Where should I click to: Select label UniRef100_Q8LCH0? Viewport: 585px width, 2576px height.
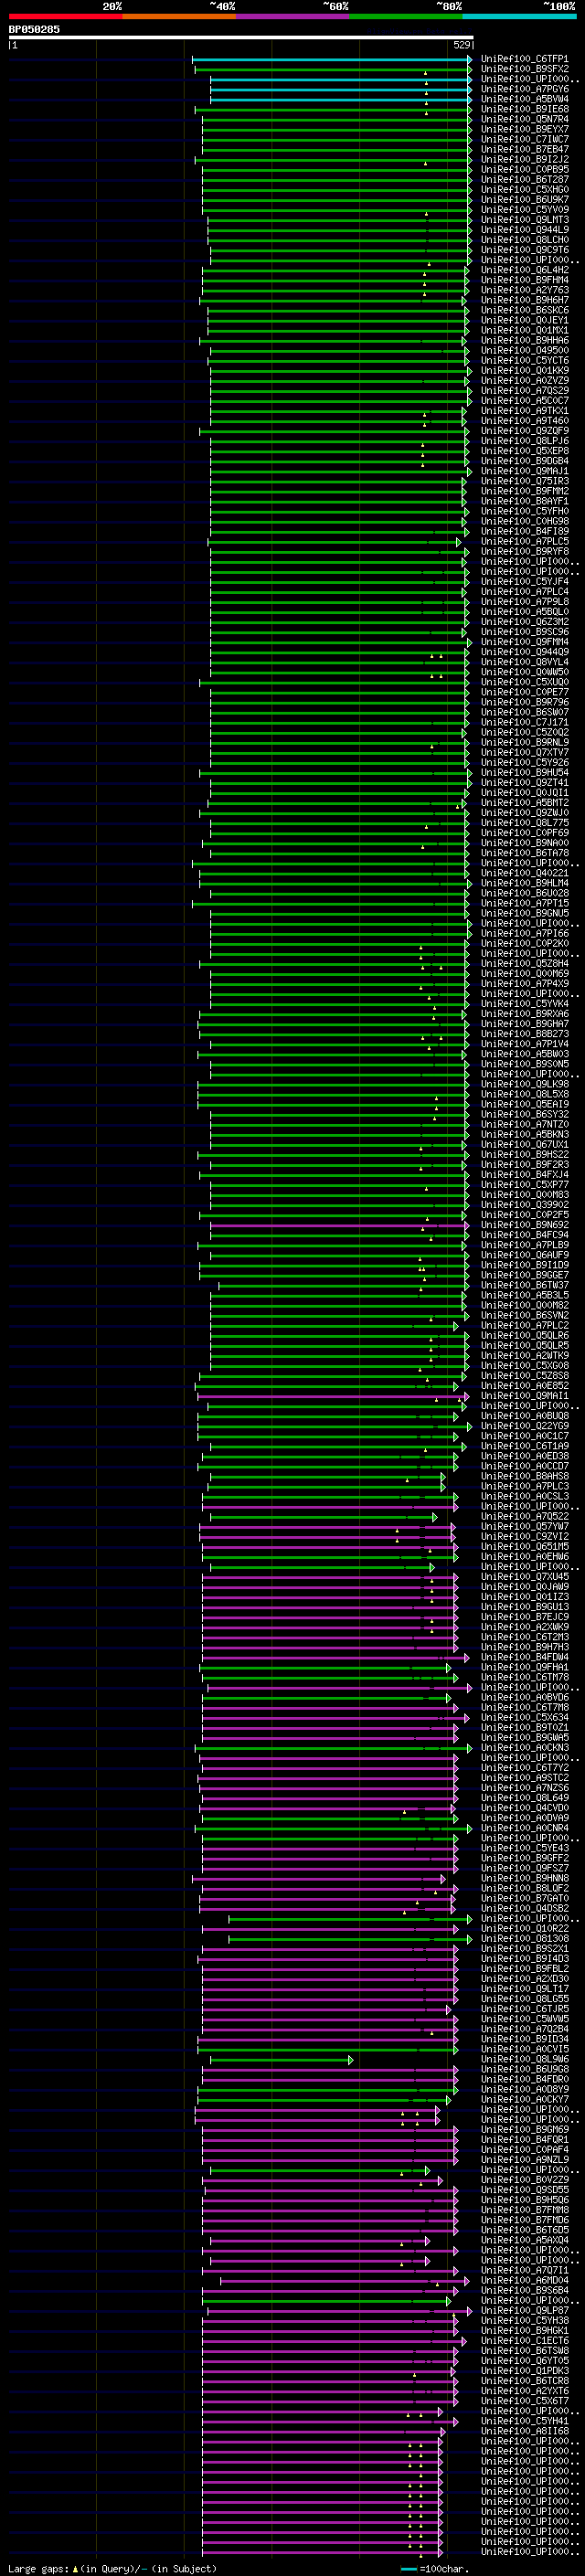pos(524,240)
